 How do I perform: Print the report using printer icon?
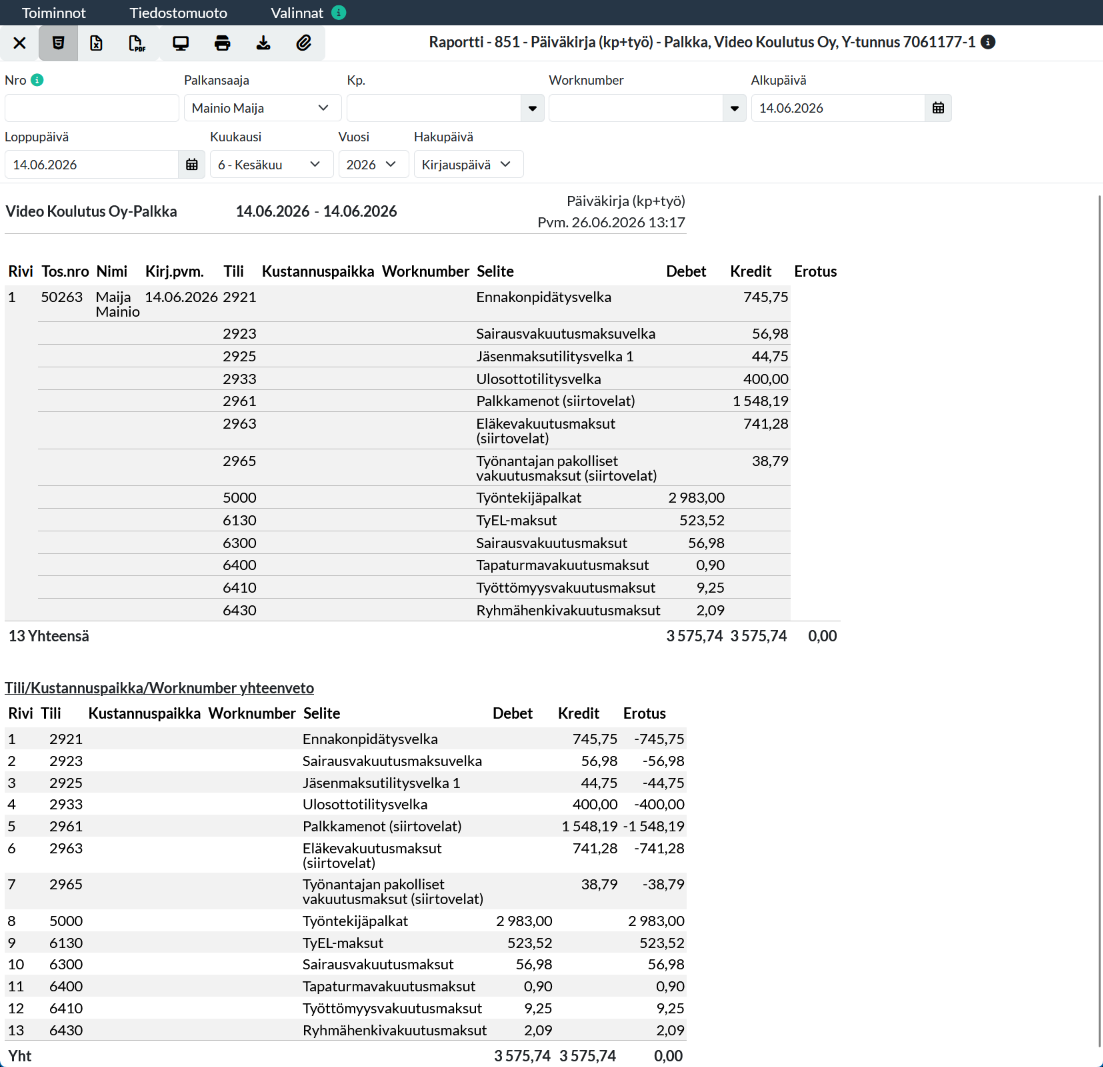pos(222,43)
